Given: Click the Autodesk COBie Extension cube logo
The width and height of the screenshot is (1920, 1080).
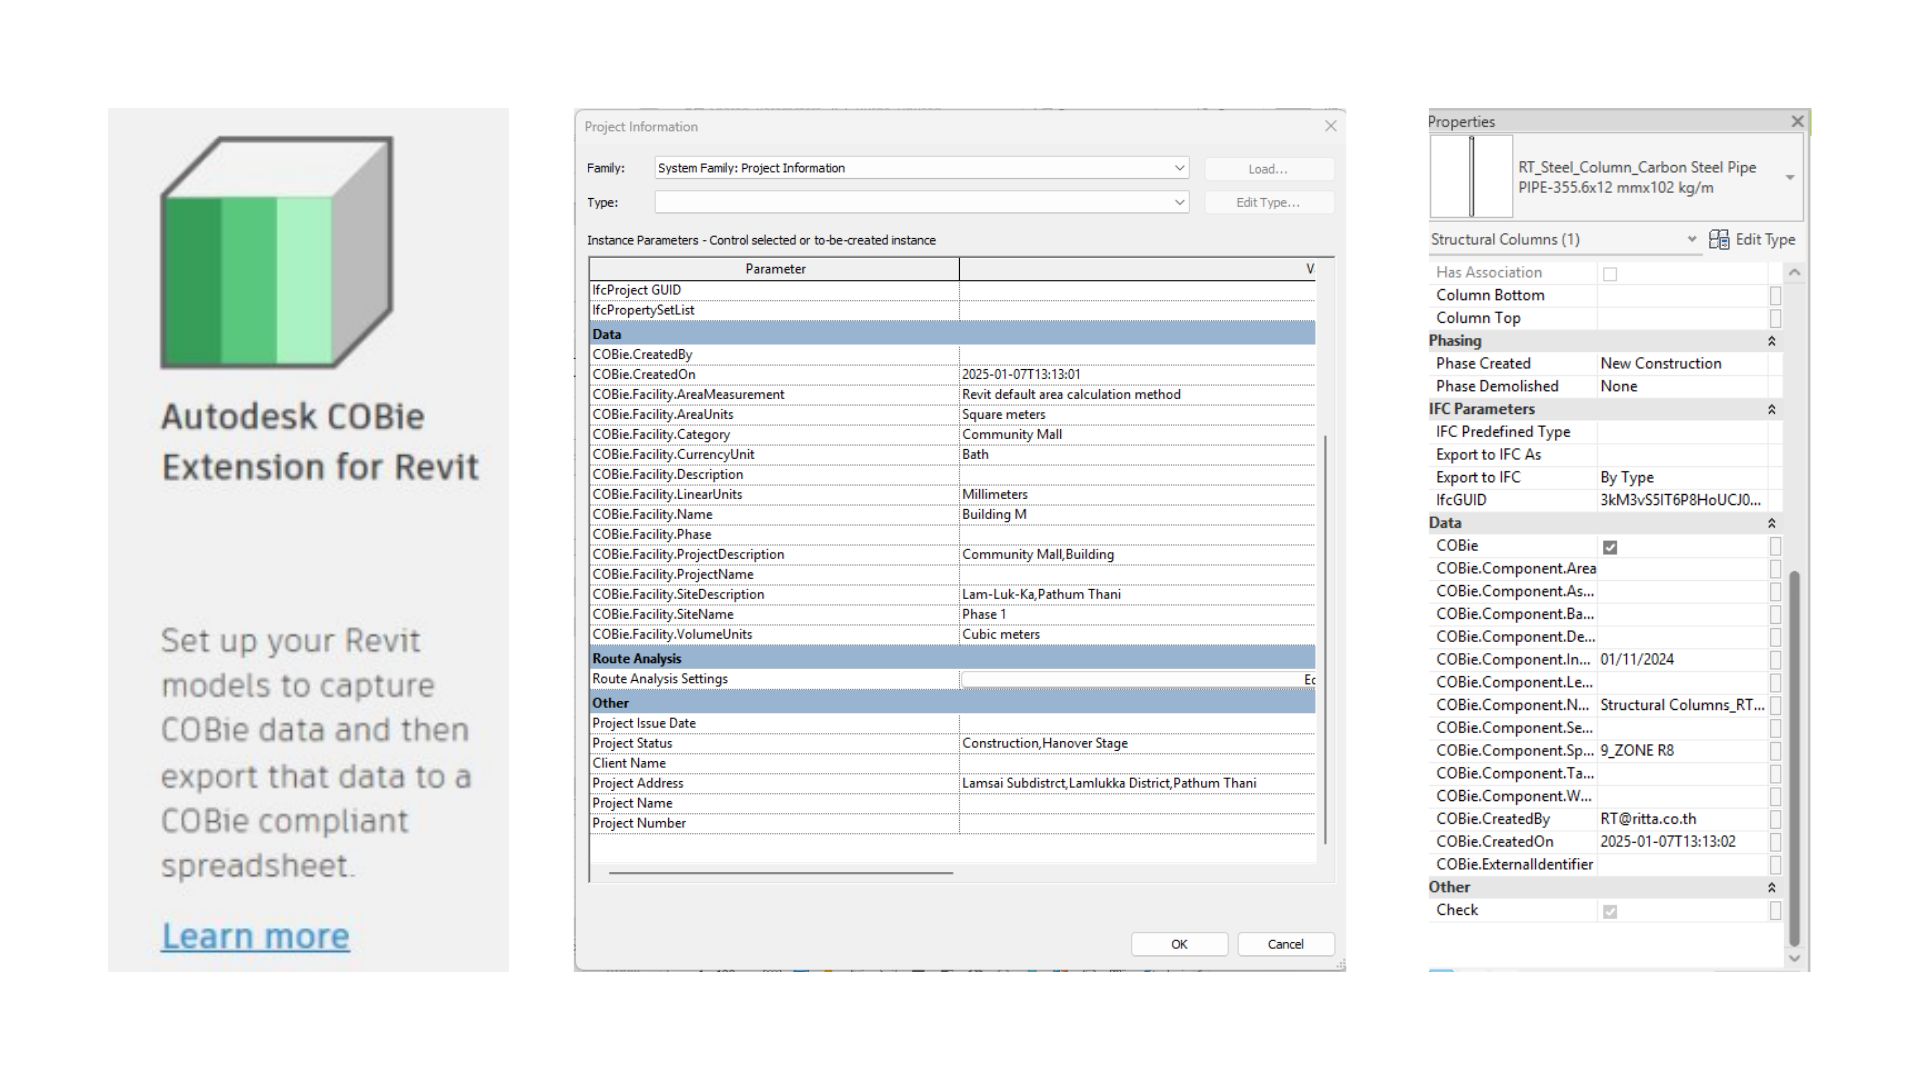Looking at the screenshot, I should [x=277, y=252].
